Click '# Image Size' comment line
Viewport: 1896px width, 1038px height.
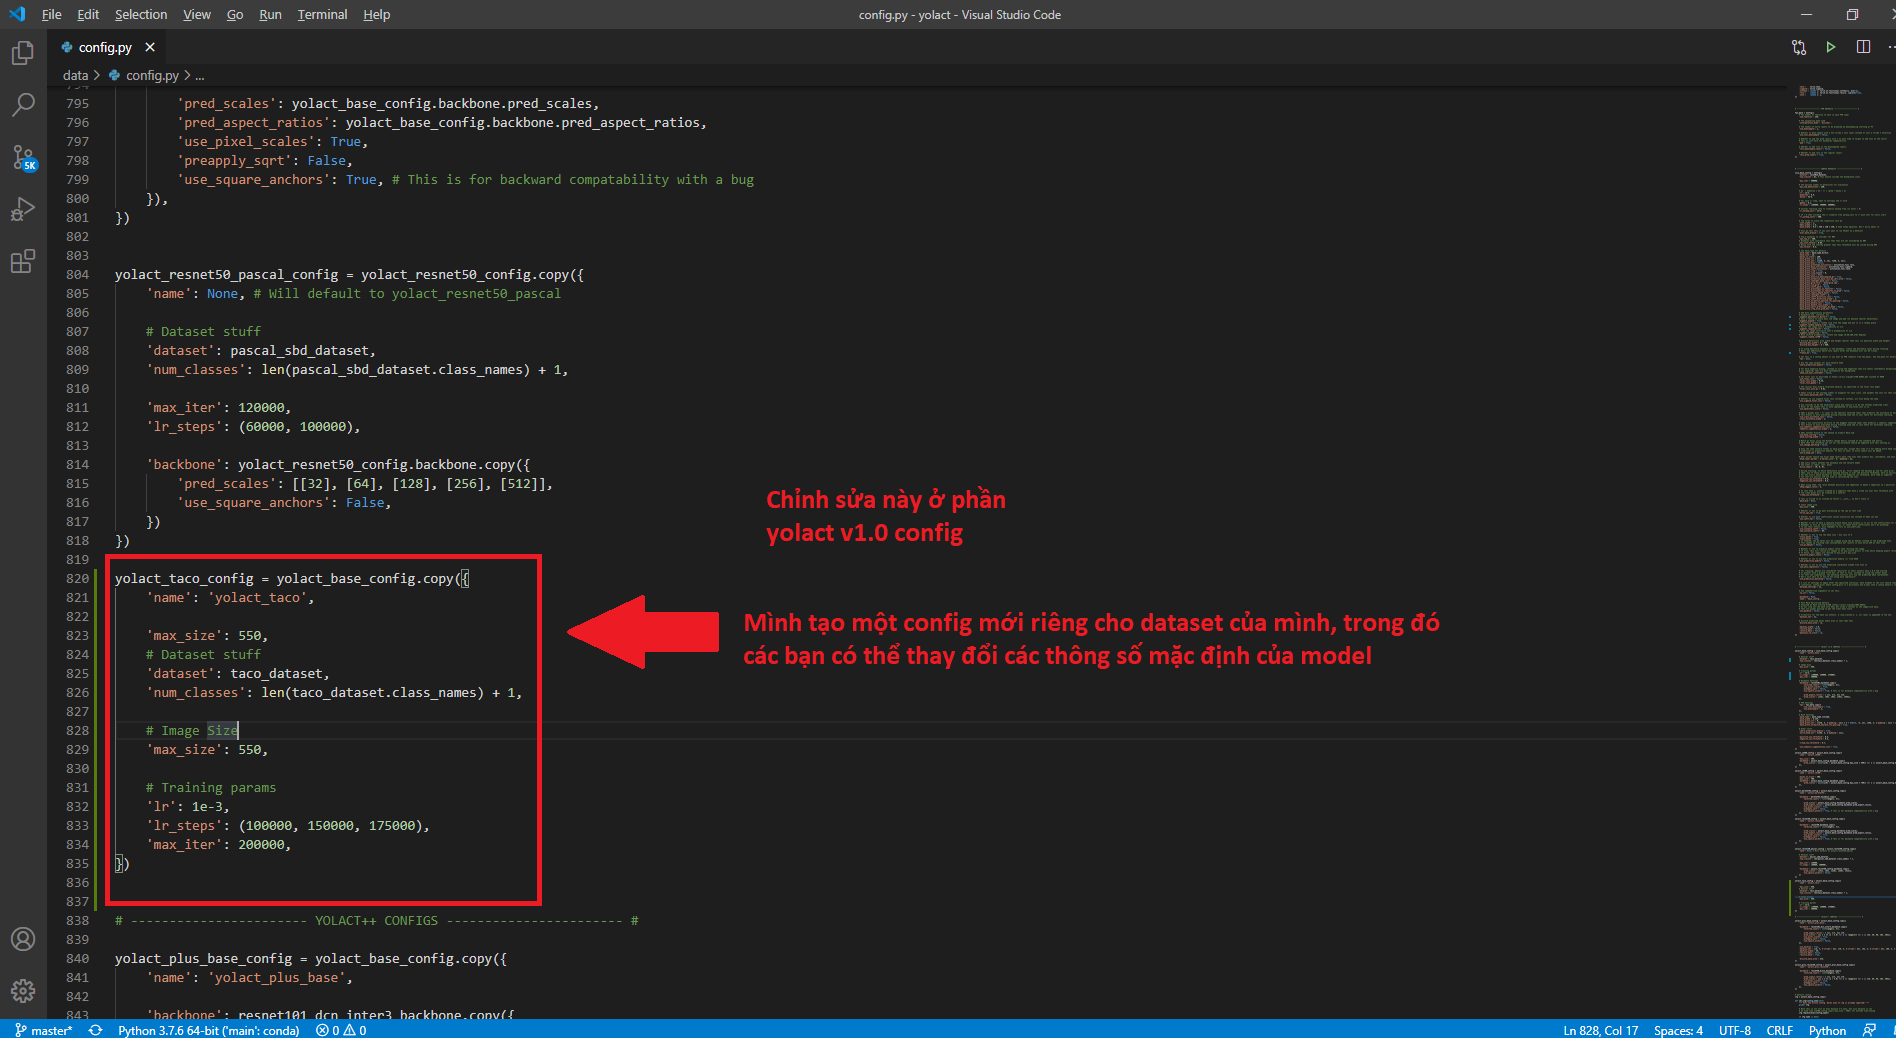click(192, 730)
